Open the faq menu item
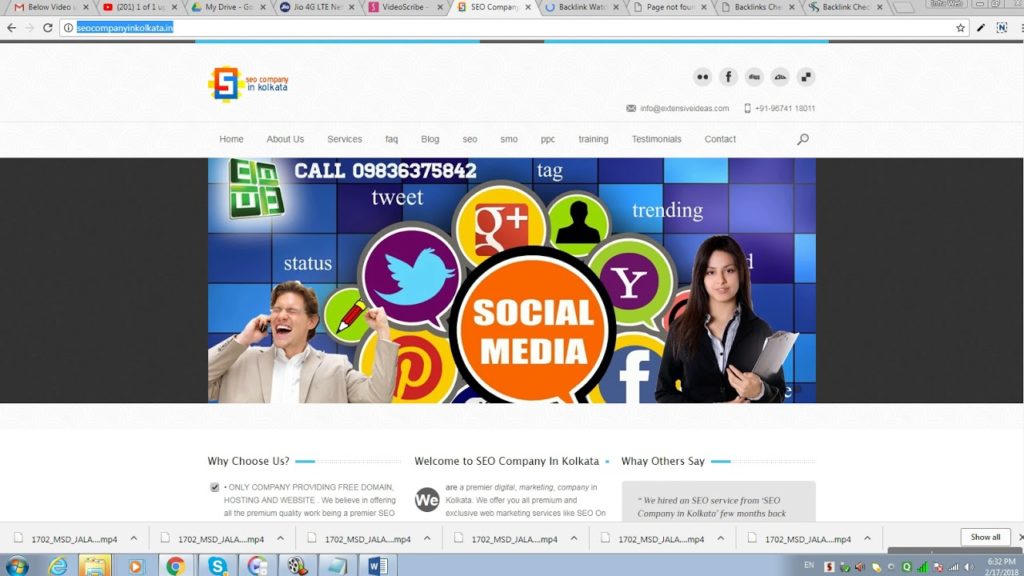 pyautogui.click(x=391, y=139)
